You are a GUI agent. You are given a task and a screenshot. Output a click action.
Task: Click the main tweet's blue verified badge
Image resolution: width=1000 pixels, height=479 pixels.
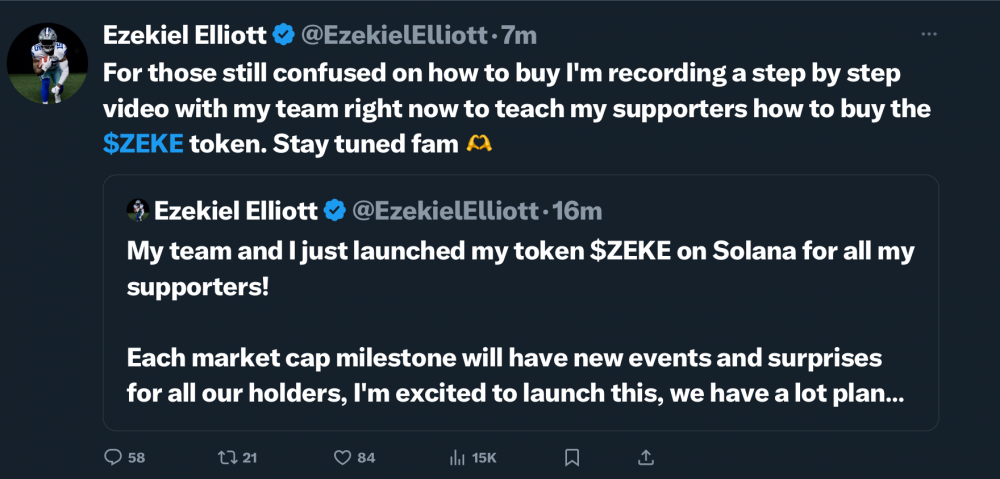(284, 35)
